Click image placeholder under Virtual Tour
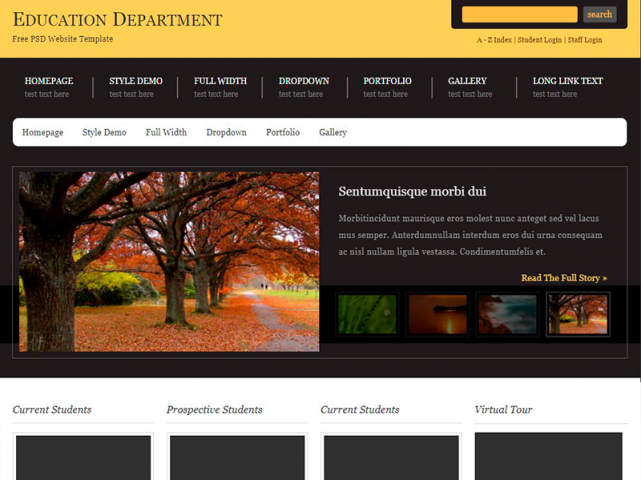 tap(548, 456)
